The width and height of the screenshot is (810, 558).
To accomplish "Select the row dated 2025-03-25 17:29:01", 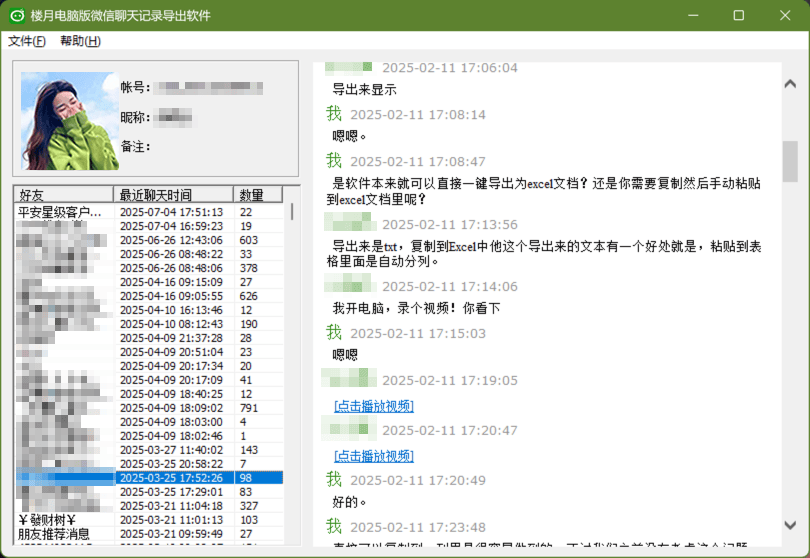I will click(149, 492).
